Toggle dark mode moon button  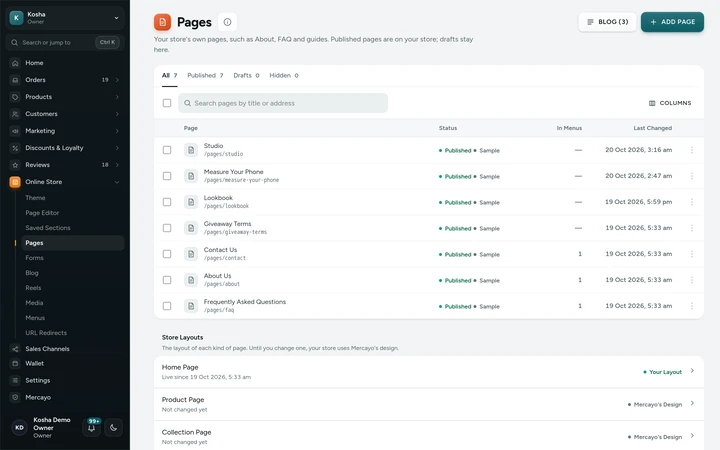113,428
